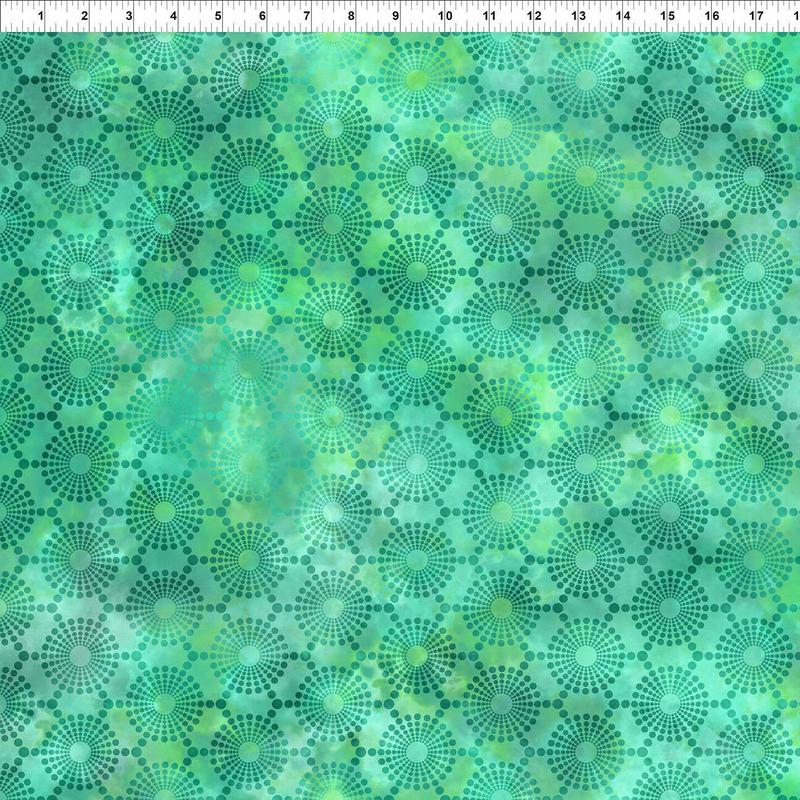The width and height of the screenshot is (800, 800).
Task: Click the ruler number 5
Action: (218, 16)
